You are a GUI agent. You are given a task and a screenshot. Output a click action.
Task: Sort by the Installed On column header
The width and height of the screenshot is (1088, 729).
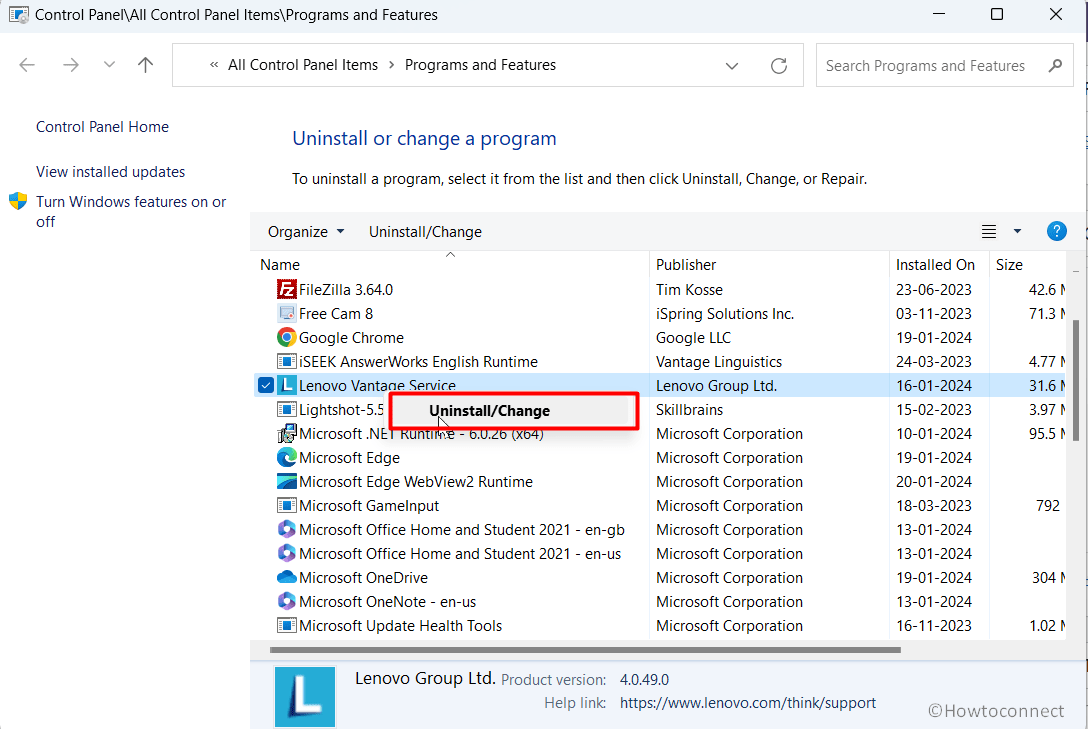935,265
